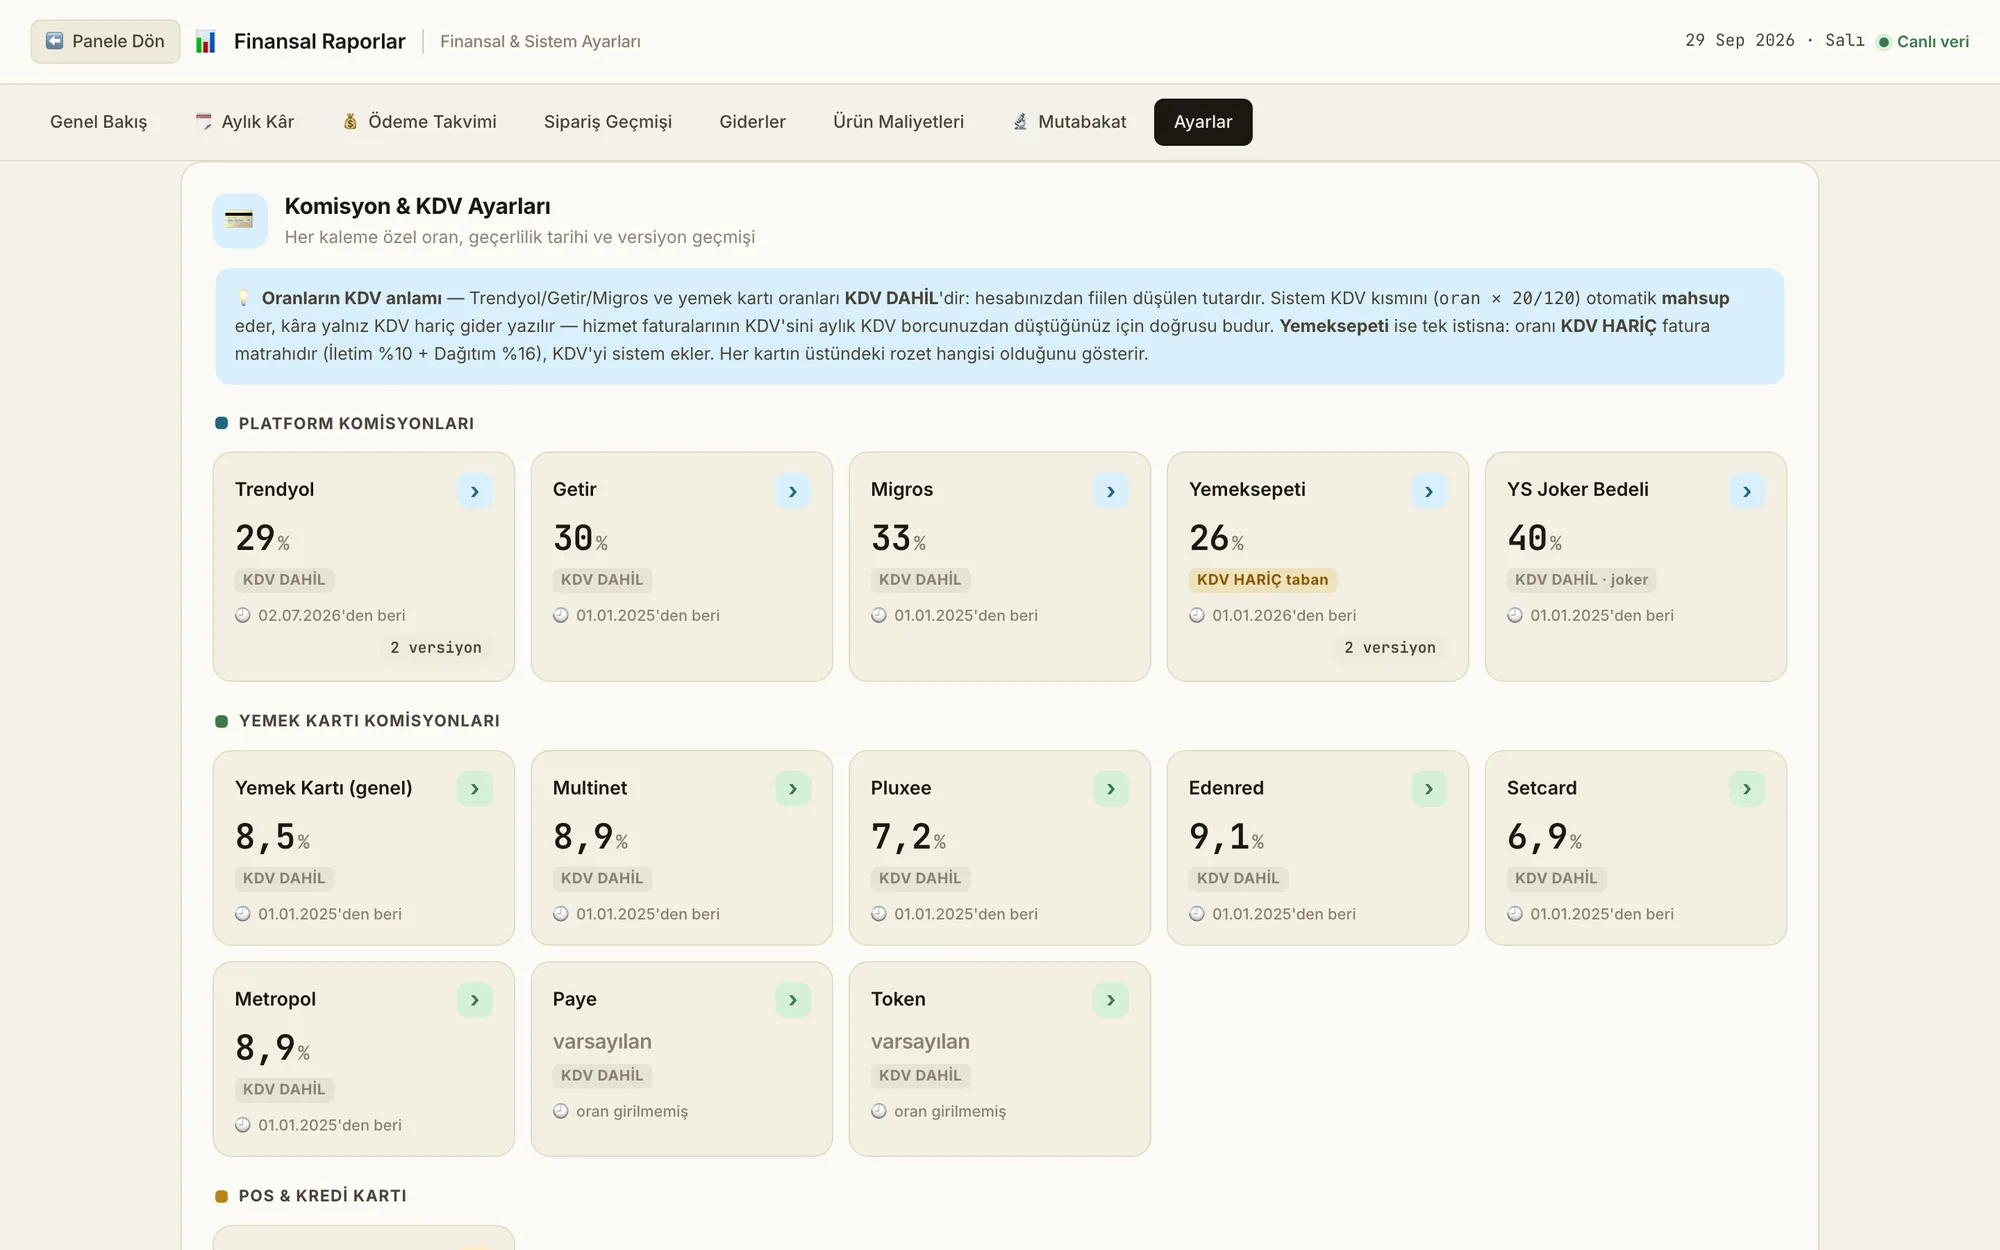
Task: Open the Mutabakat tab
Action: pos(1069,122)
